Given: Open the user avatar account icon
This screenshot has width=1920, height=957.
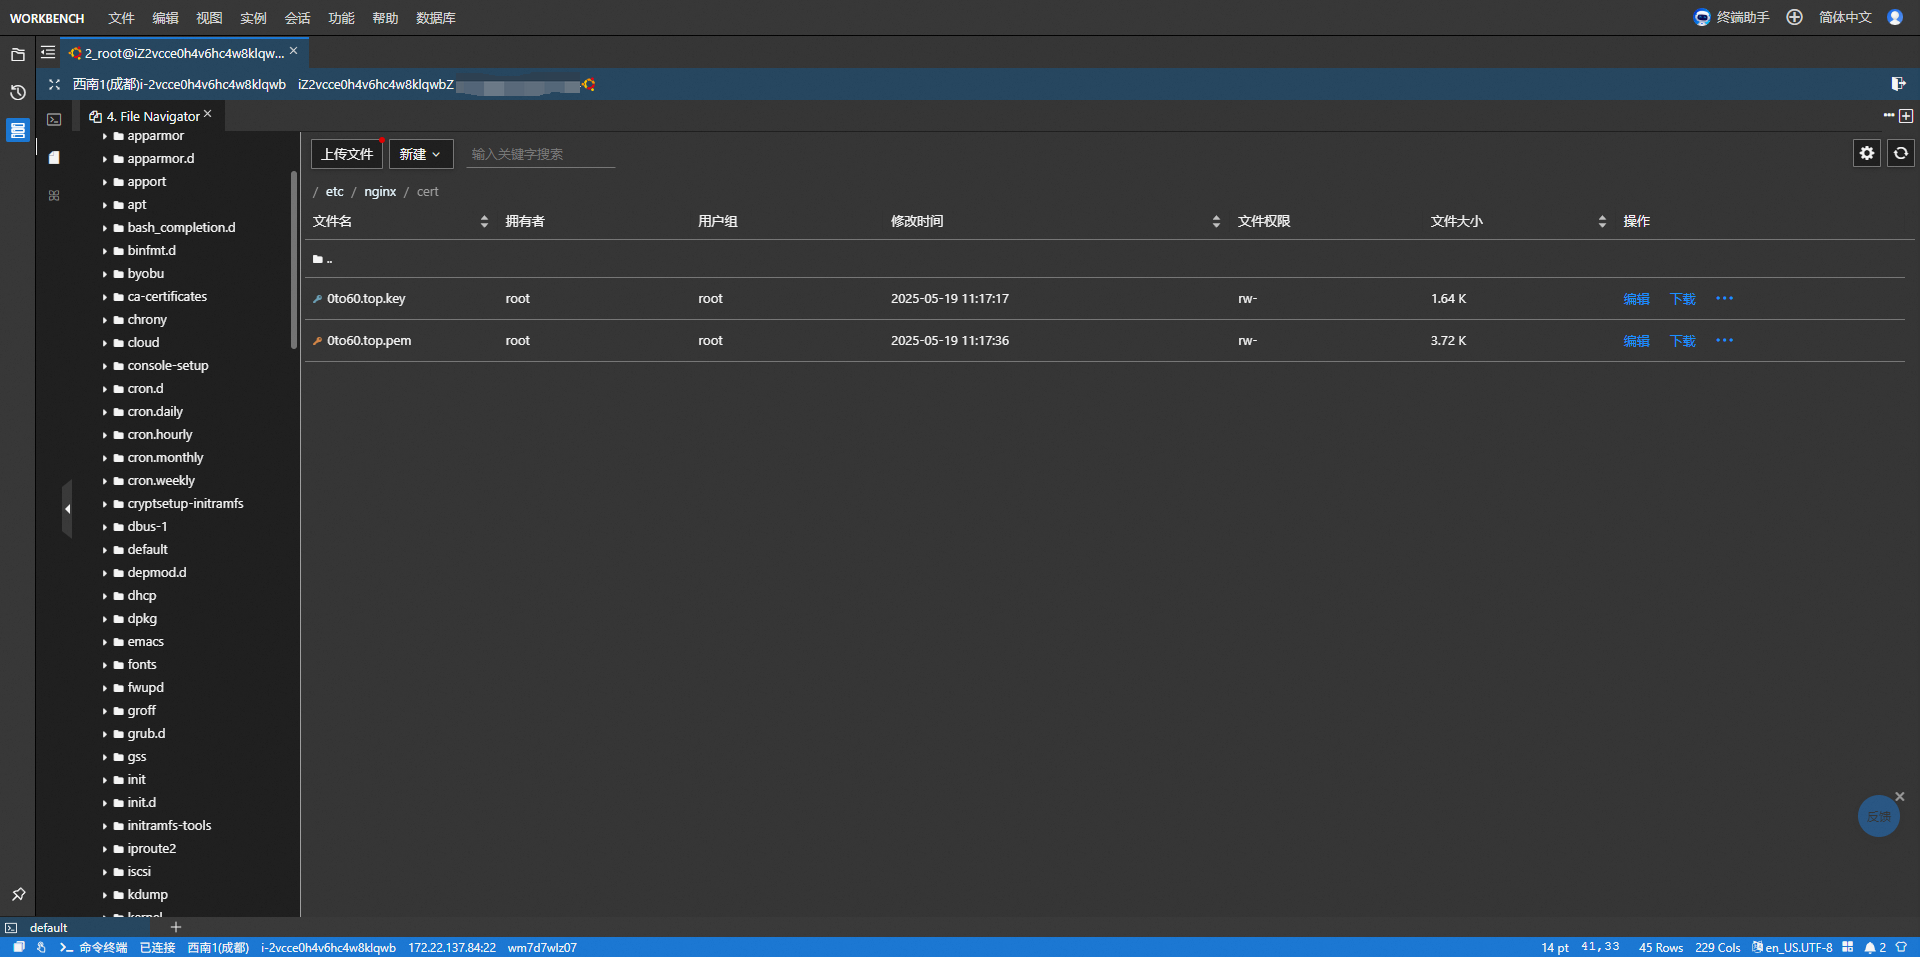Looking at the screenshot, I should pos(1895,18).
